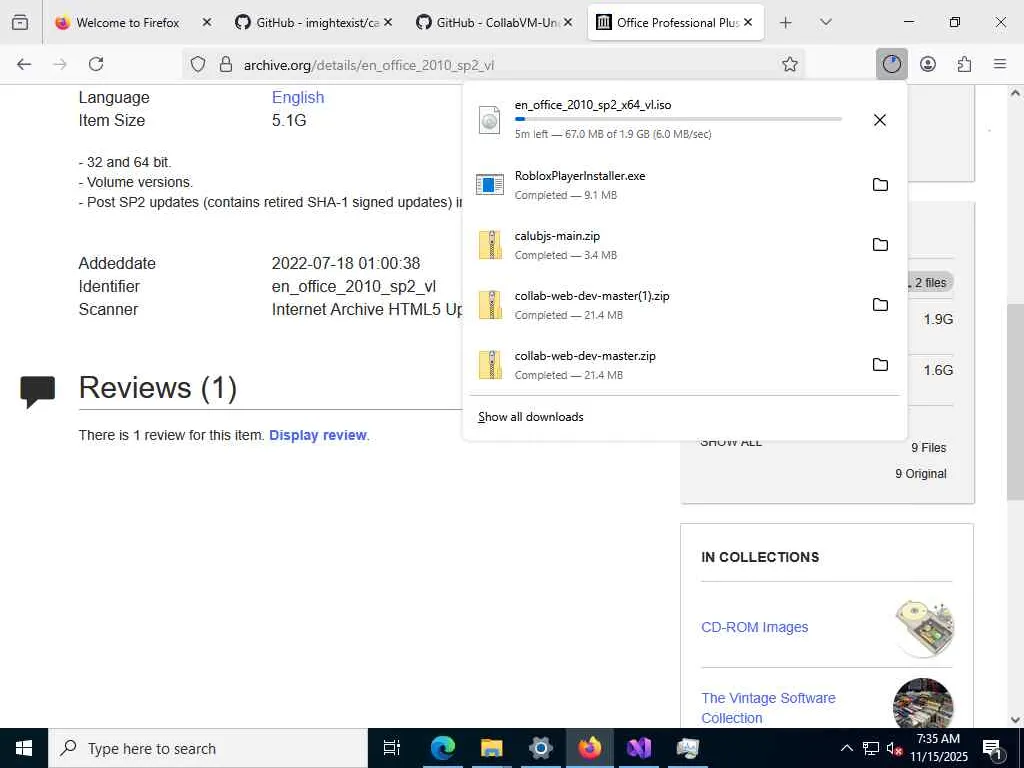Click scrollbar down arrow
Screen dimensions: 1024x768
click(x=1015, y=719)
